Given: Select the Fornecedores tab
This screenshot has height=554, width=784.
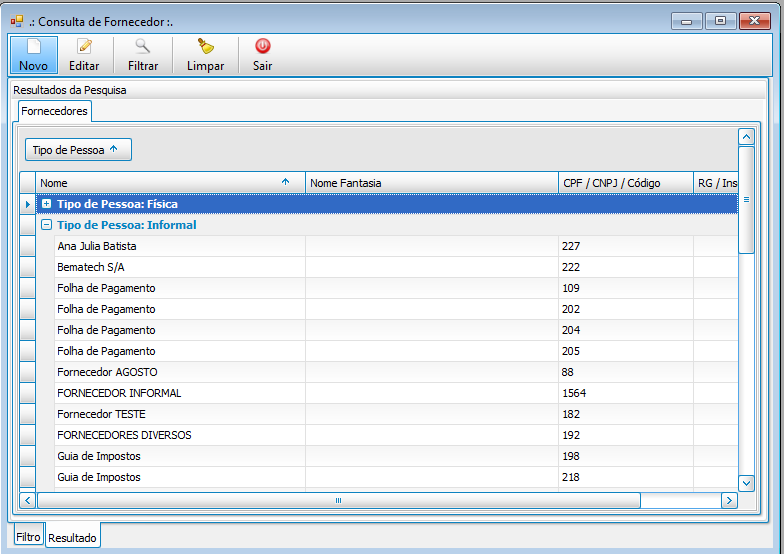Looking at the screenshot, I should 54,111.
